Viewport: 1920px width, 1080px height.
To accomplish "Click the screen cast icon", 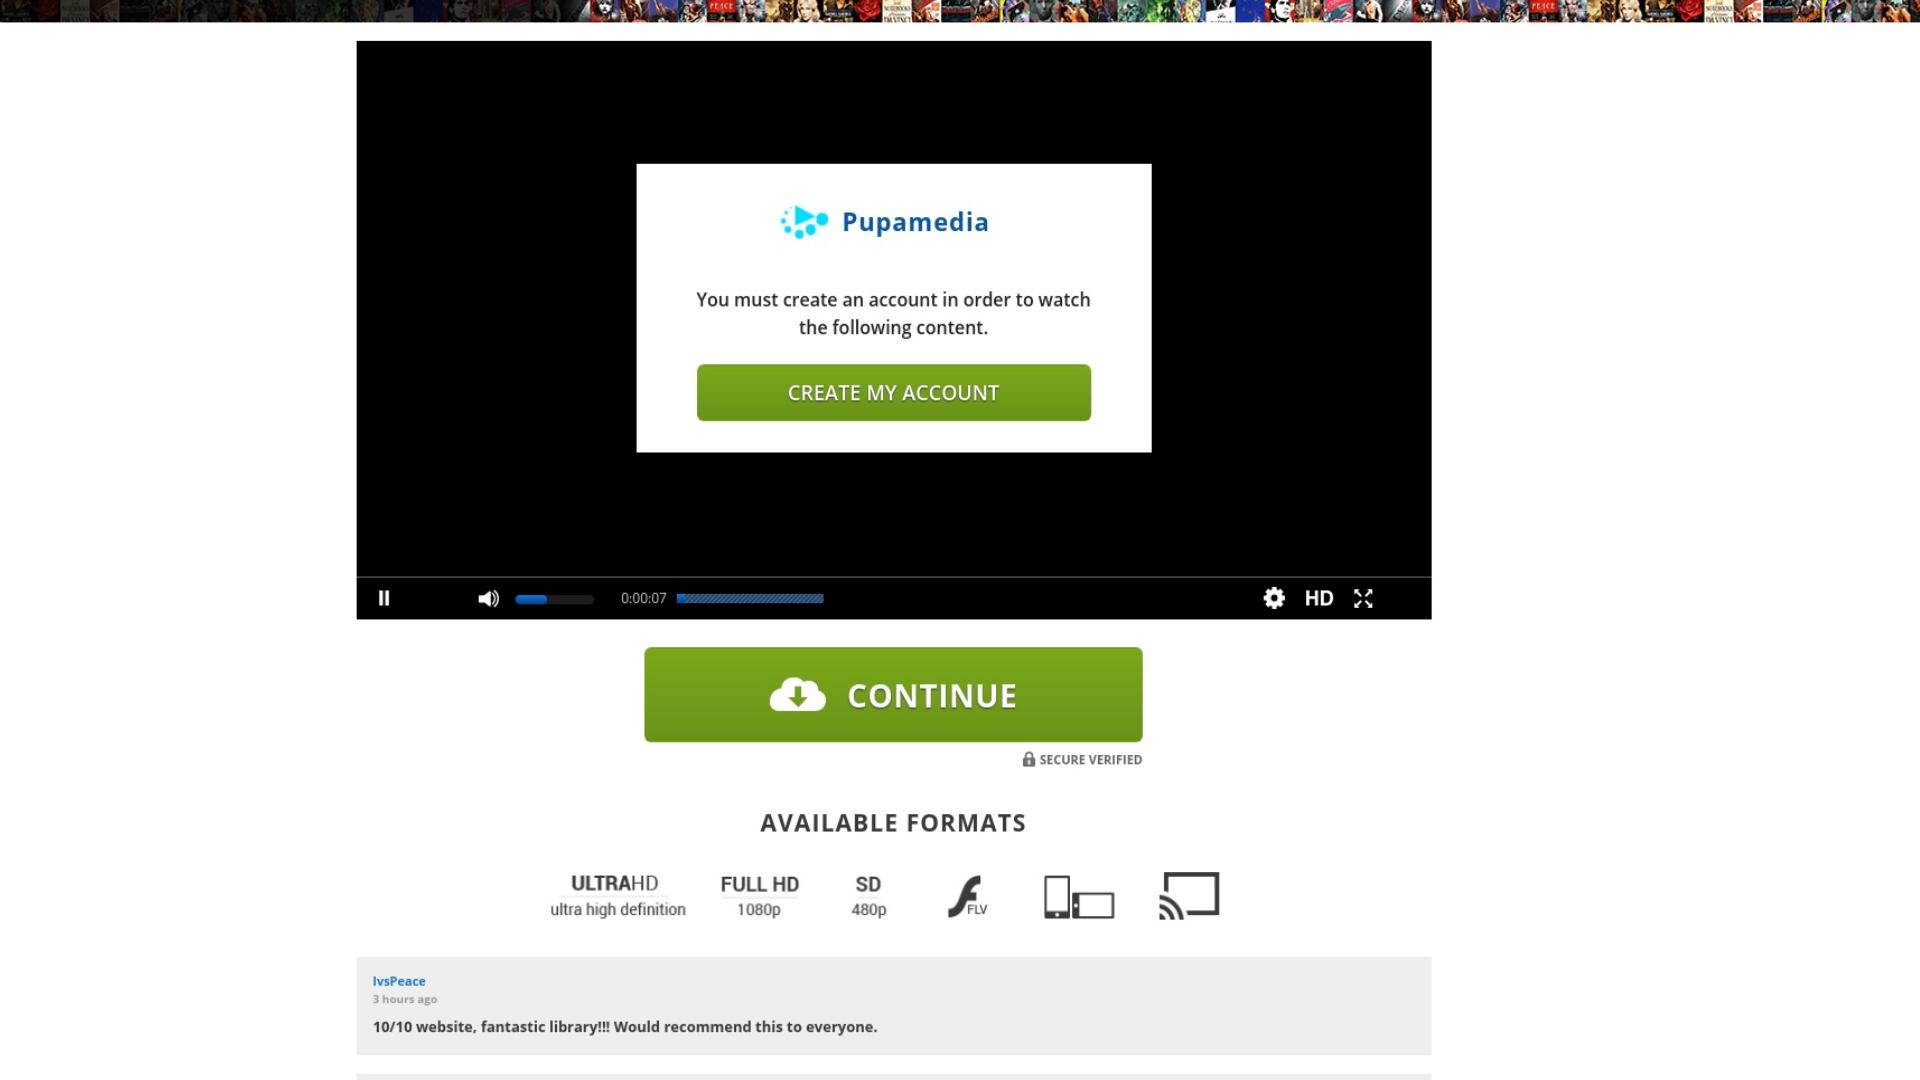I will [x=1189, y=896].
